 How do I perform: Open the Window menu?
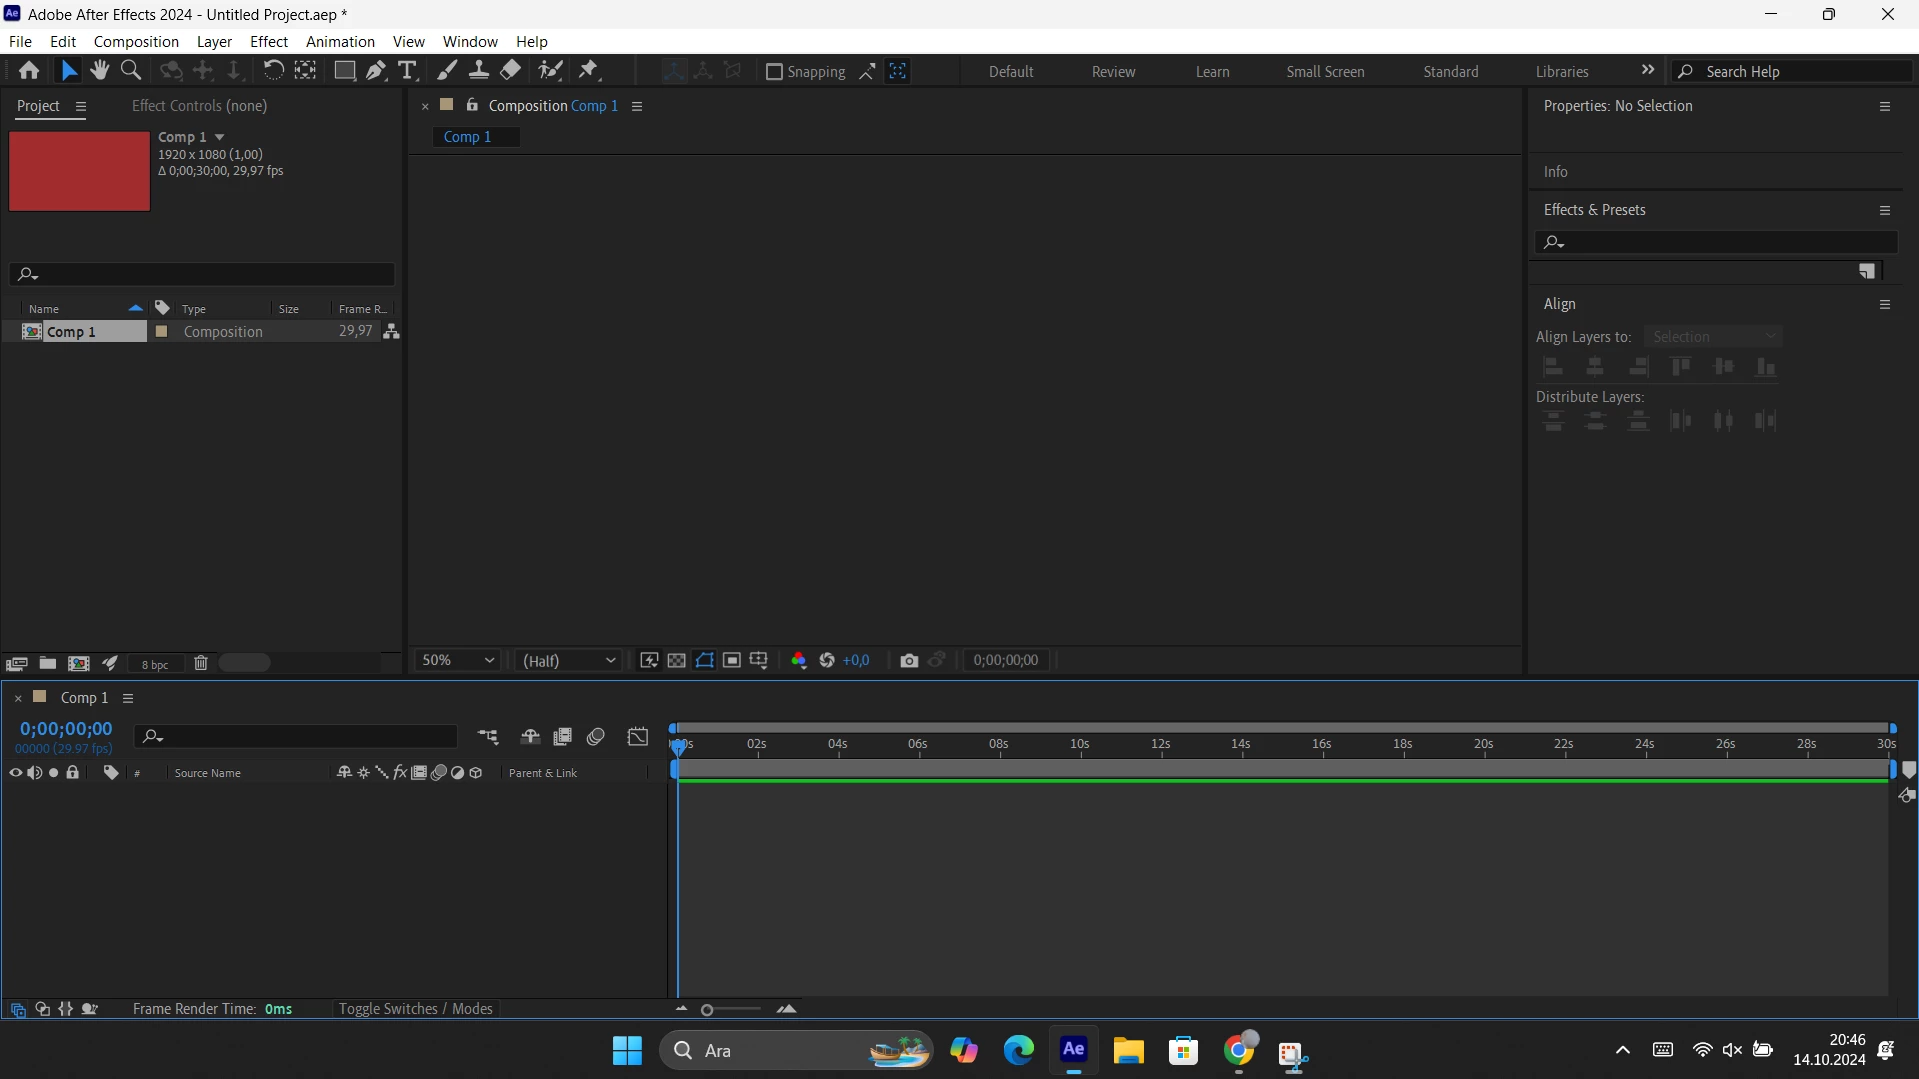point(470,41)
